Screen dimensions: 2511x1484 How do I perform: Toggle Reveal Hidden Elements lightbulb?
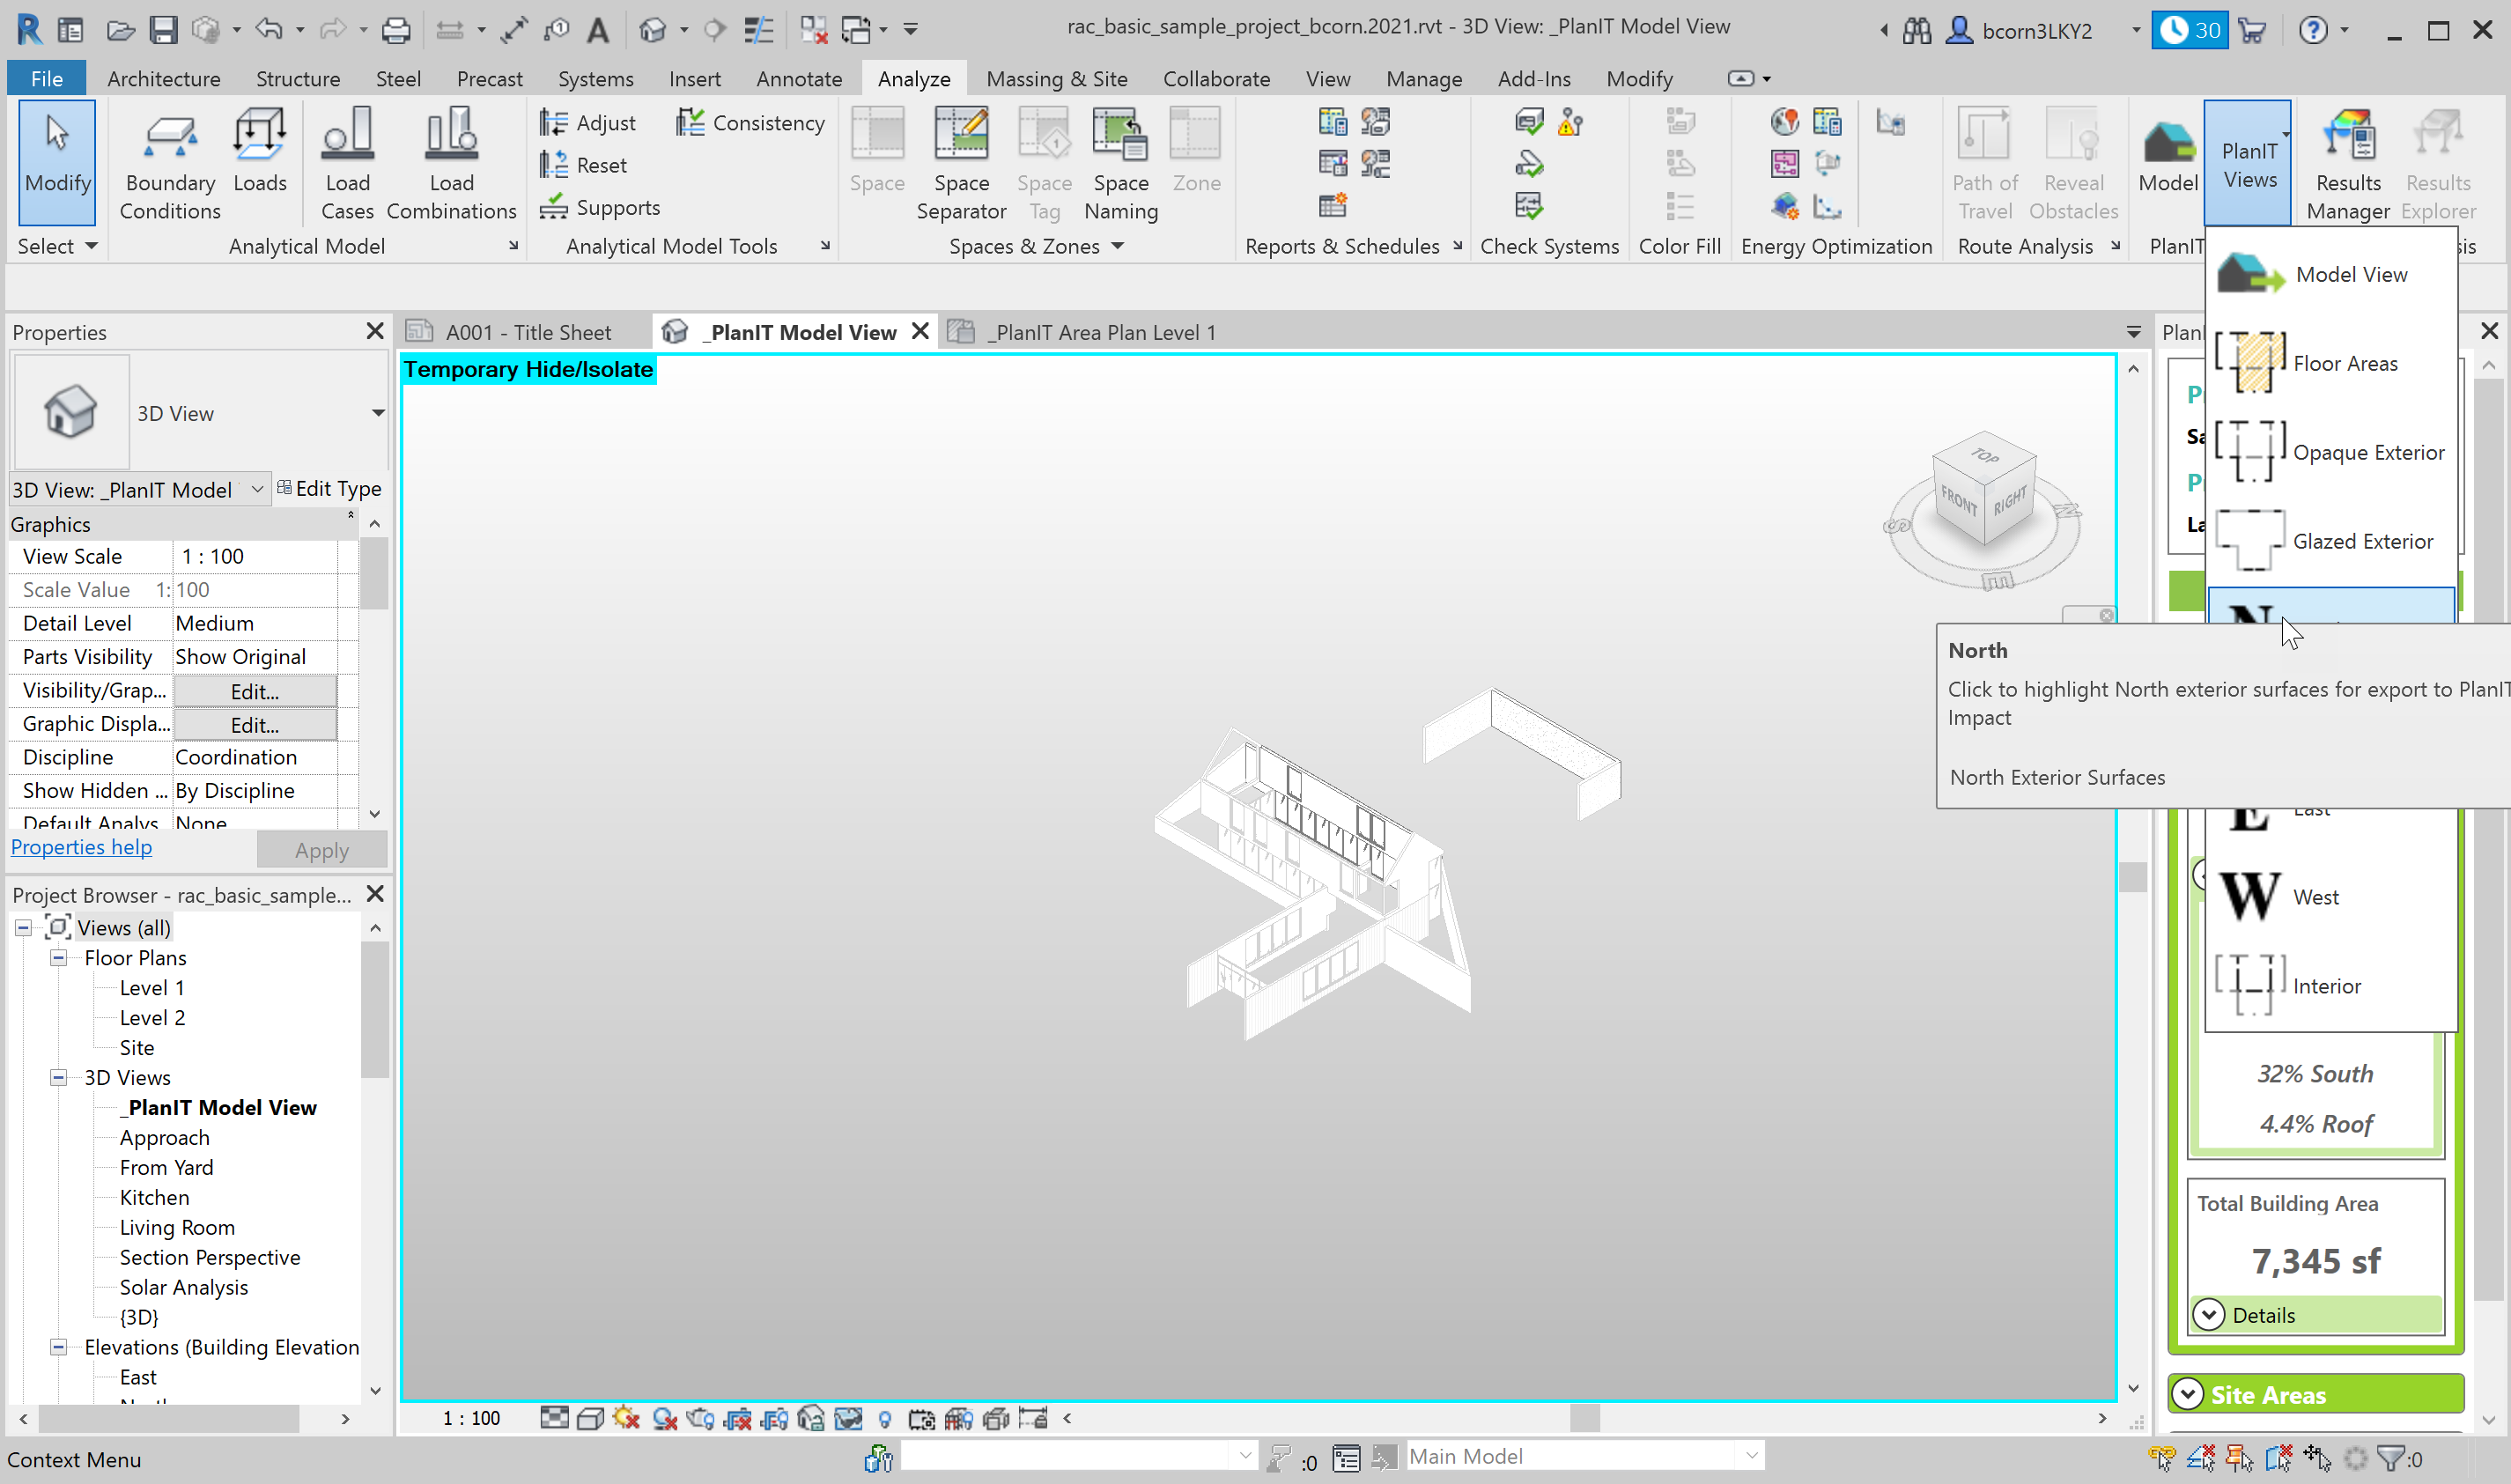coord(884,1418)
